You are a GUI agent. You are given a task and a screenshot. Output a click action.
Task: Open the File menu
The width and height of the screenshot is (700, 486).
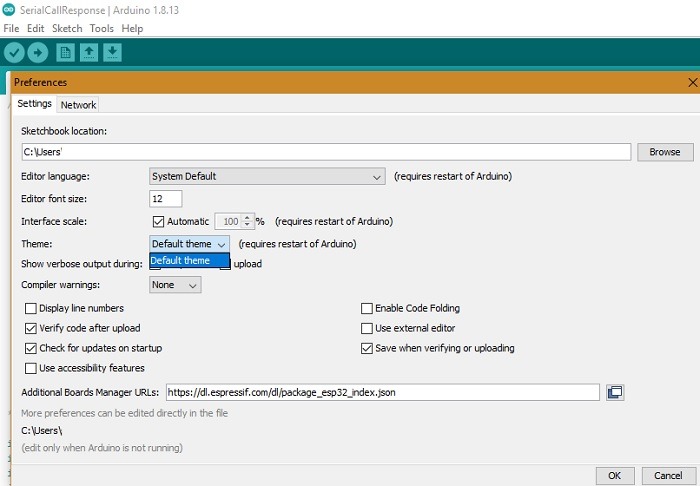tap(11, 29)
